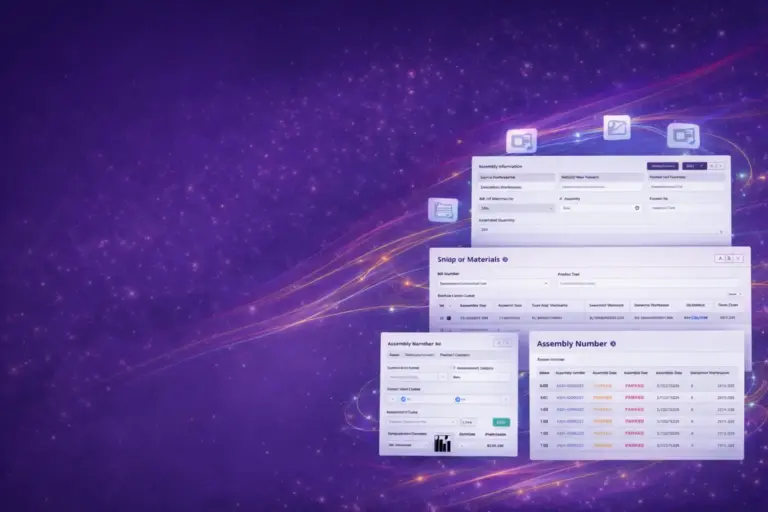
Task: Click the rightmost floating monitor icon above the panels
Action: tap(683, 135)
